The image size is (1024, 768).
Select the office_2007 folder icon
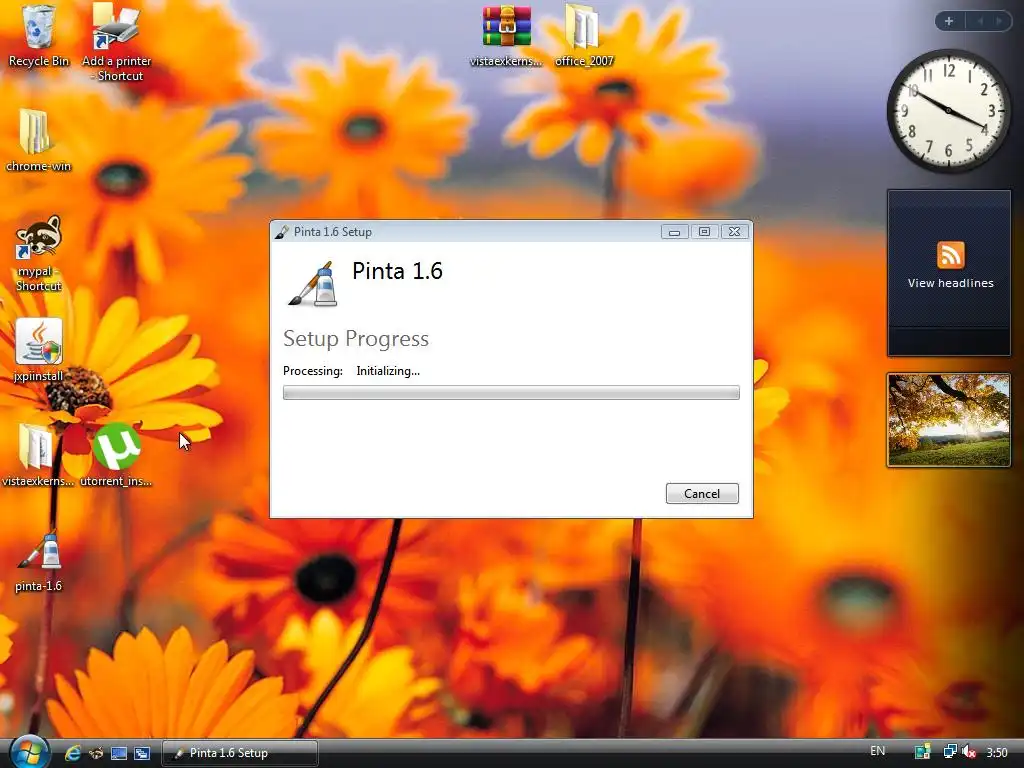pyautogui.click(x=584, y=36)
